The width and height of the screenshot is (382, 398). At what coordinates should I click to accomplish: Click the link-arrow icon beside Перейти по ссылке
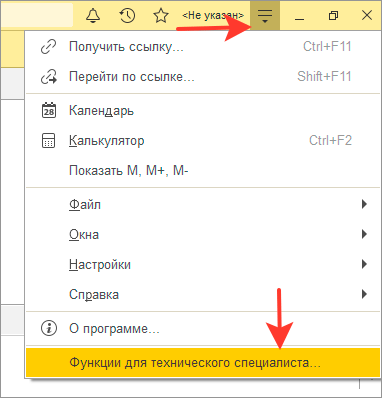tap(49, 77)
